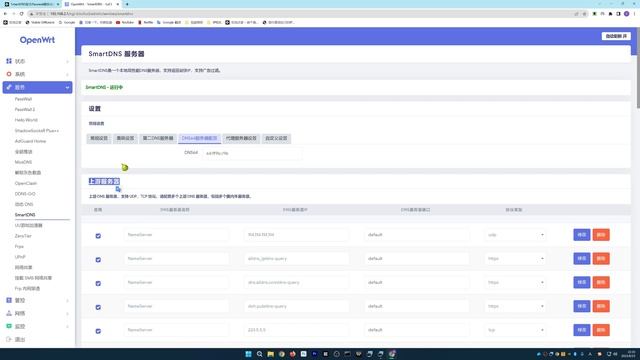The width and height of the screenshot is (640, 360).
Task: Click the red delete button in 223.5.5.5 row
Action: [x=601, y=330]
